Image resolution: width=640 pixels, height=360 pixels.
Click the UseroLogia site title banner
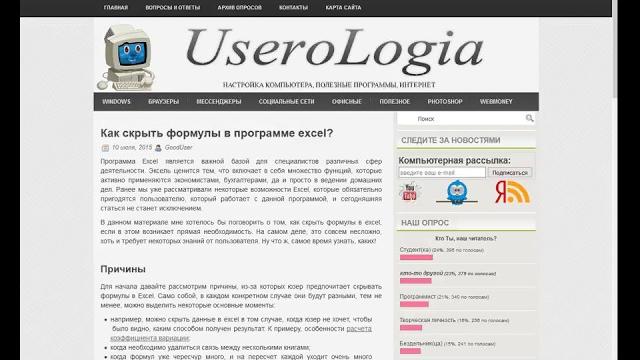(334, 48)
